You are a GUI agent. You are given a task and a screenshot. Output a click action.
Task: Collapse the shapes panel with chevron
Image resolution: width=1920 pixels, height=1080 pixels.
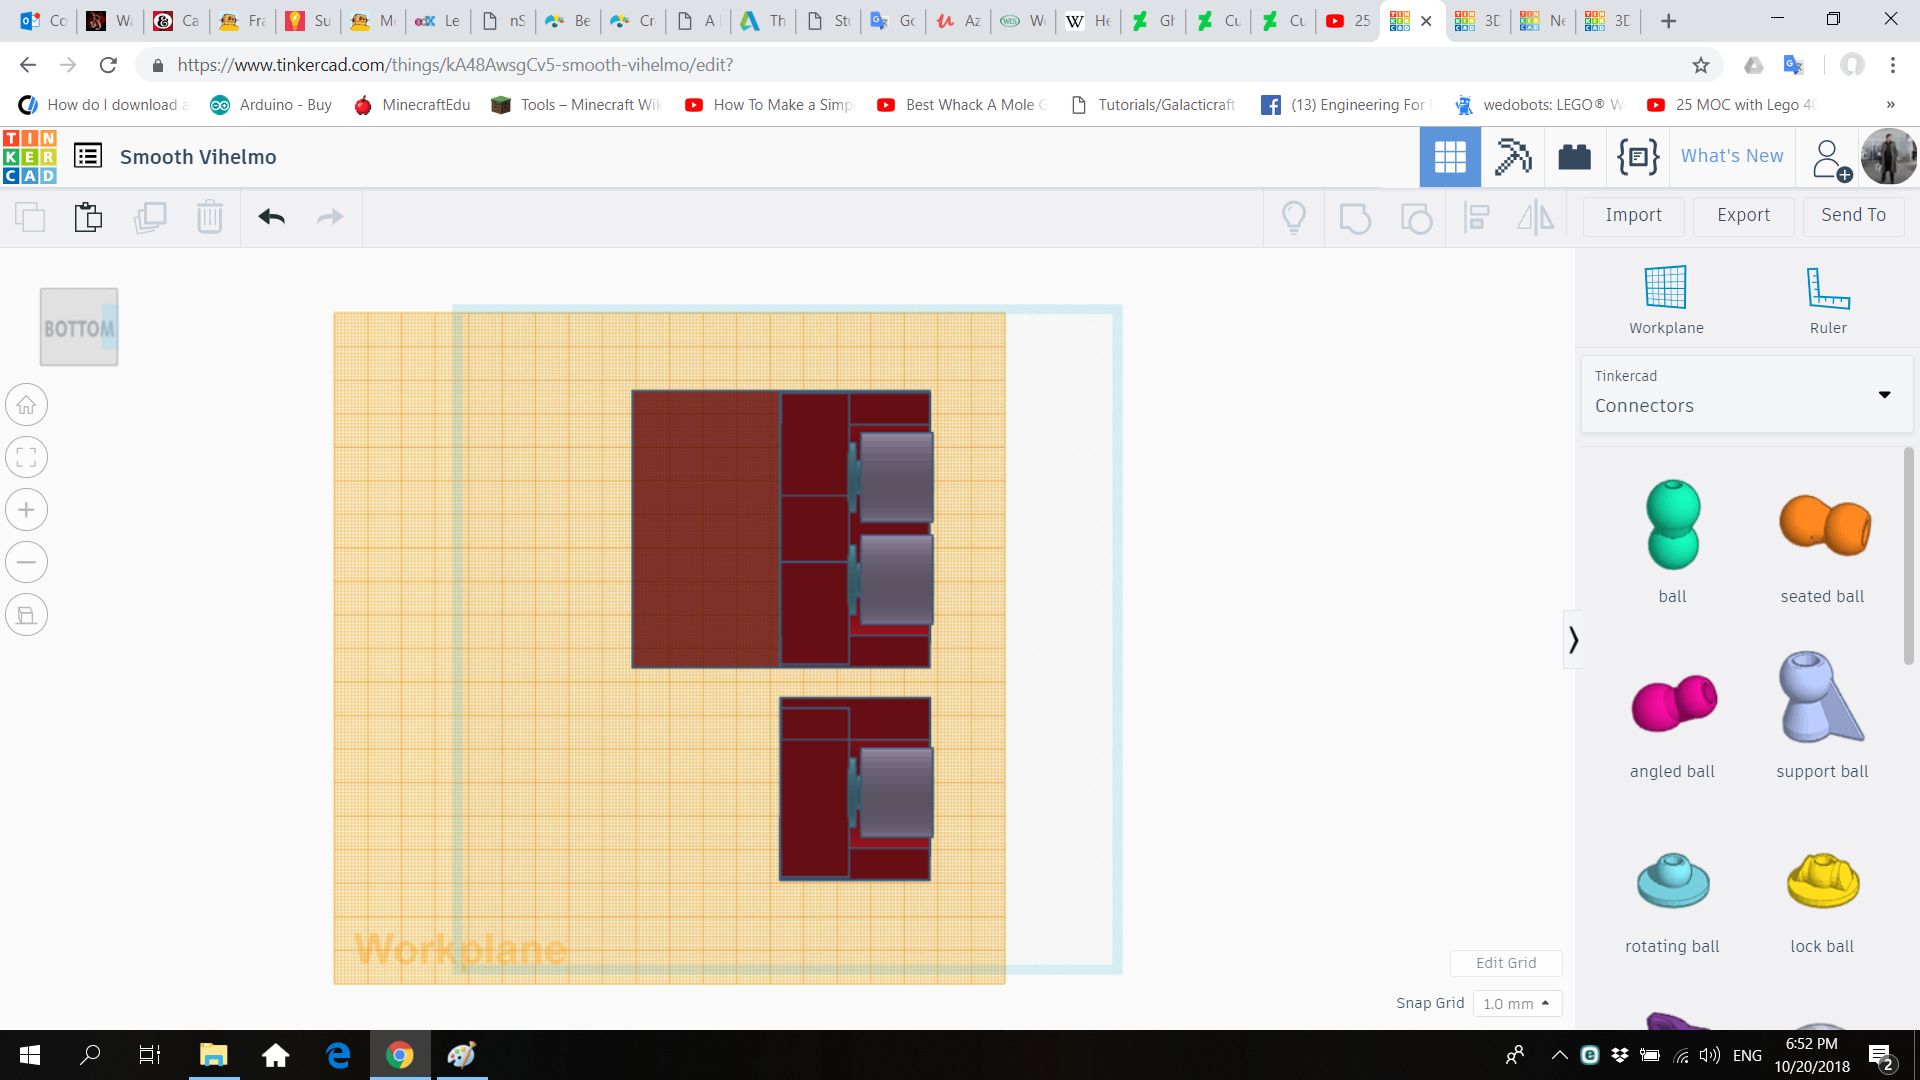click(x=1573, y=638)
